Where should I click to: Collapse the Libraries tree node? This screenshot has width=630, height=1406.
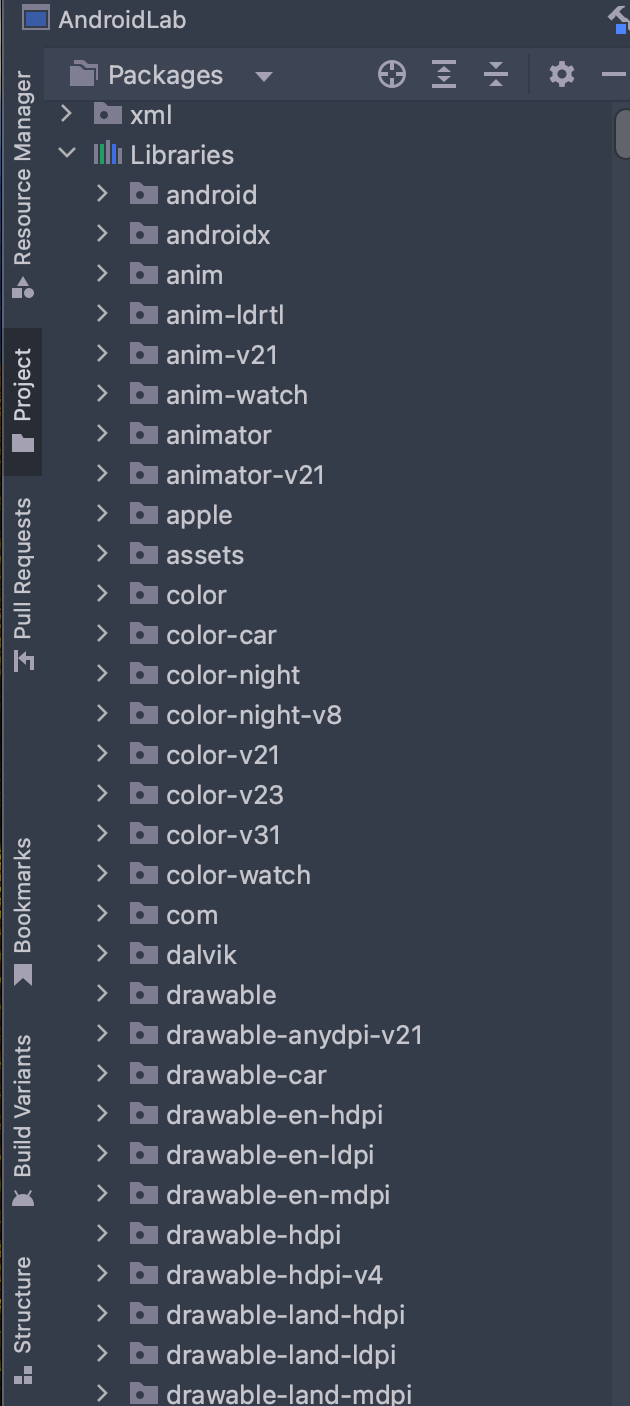[67, 154]
